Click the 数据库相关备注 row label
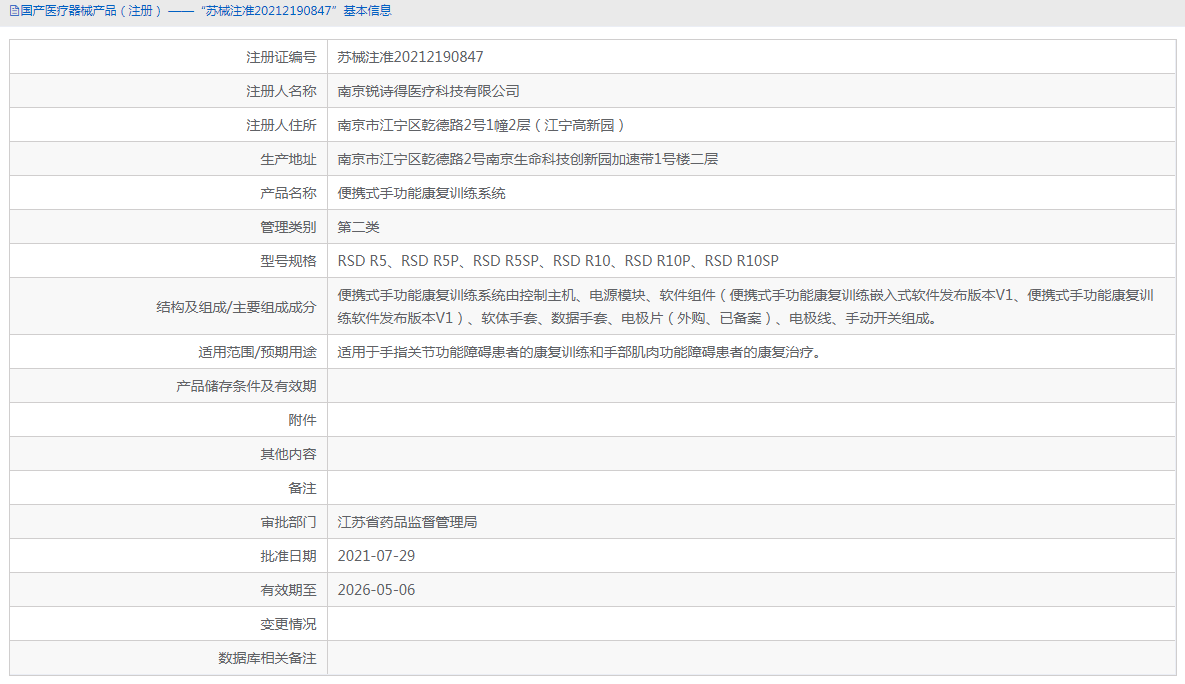The width and height of the screenshot is (1185, 684). click(271, 658)
